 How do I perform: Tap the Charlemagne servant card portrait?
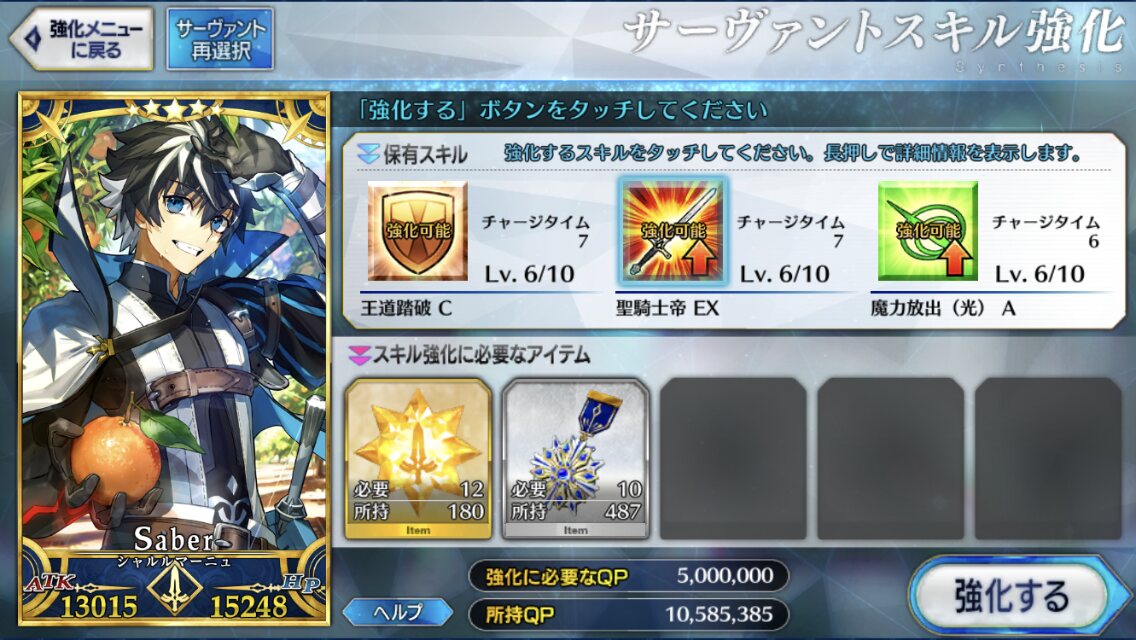pos(174,358)
